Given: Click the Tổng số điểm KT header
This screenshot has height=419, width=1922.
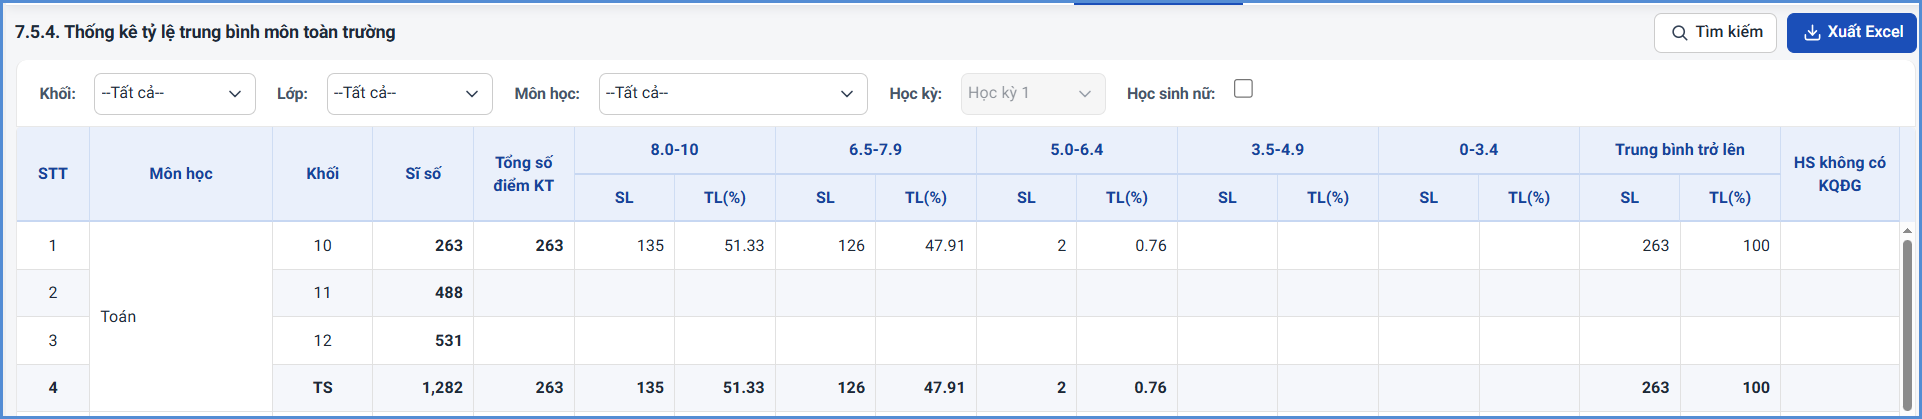Looking at the screenshot, I should pyautogui.click(x=524, y=174).
